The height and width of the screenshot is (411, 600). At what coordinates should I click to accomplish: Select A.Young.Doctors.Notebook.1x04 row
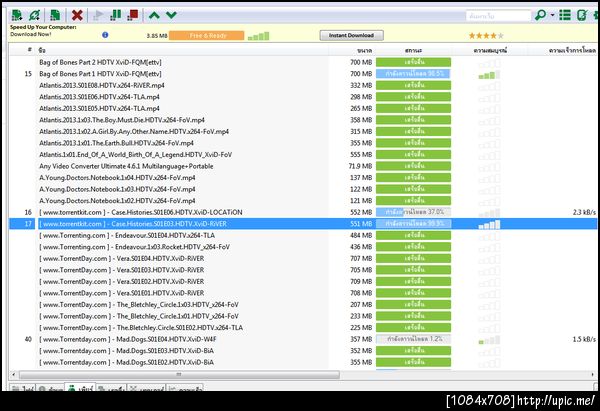(303, 178)
